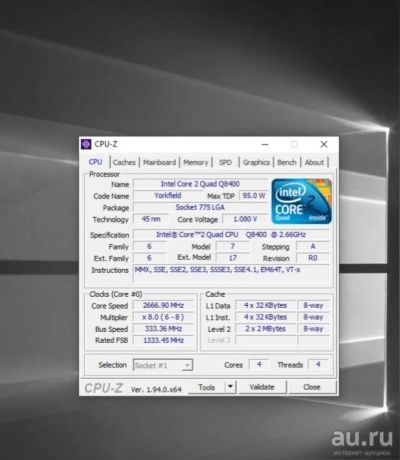Click the L1 Inst. value 4 x 32 KBytes
The width and height of the screenshot is (400, 460).
(x=266, y=317)
